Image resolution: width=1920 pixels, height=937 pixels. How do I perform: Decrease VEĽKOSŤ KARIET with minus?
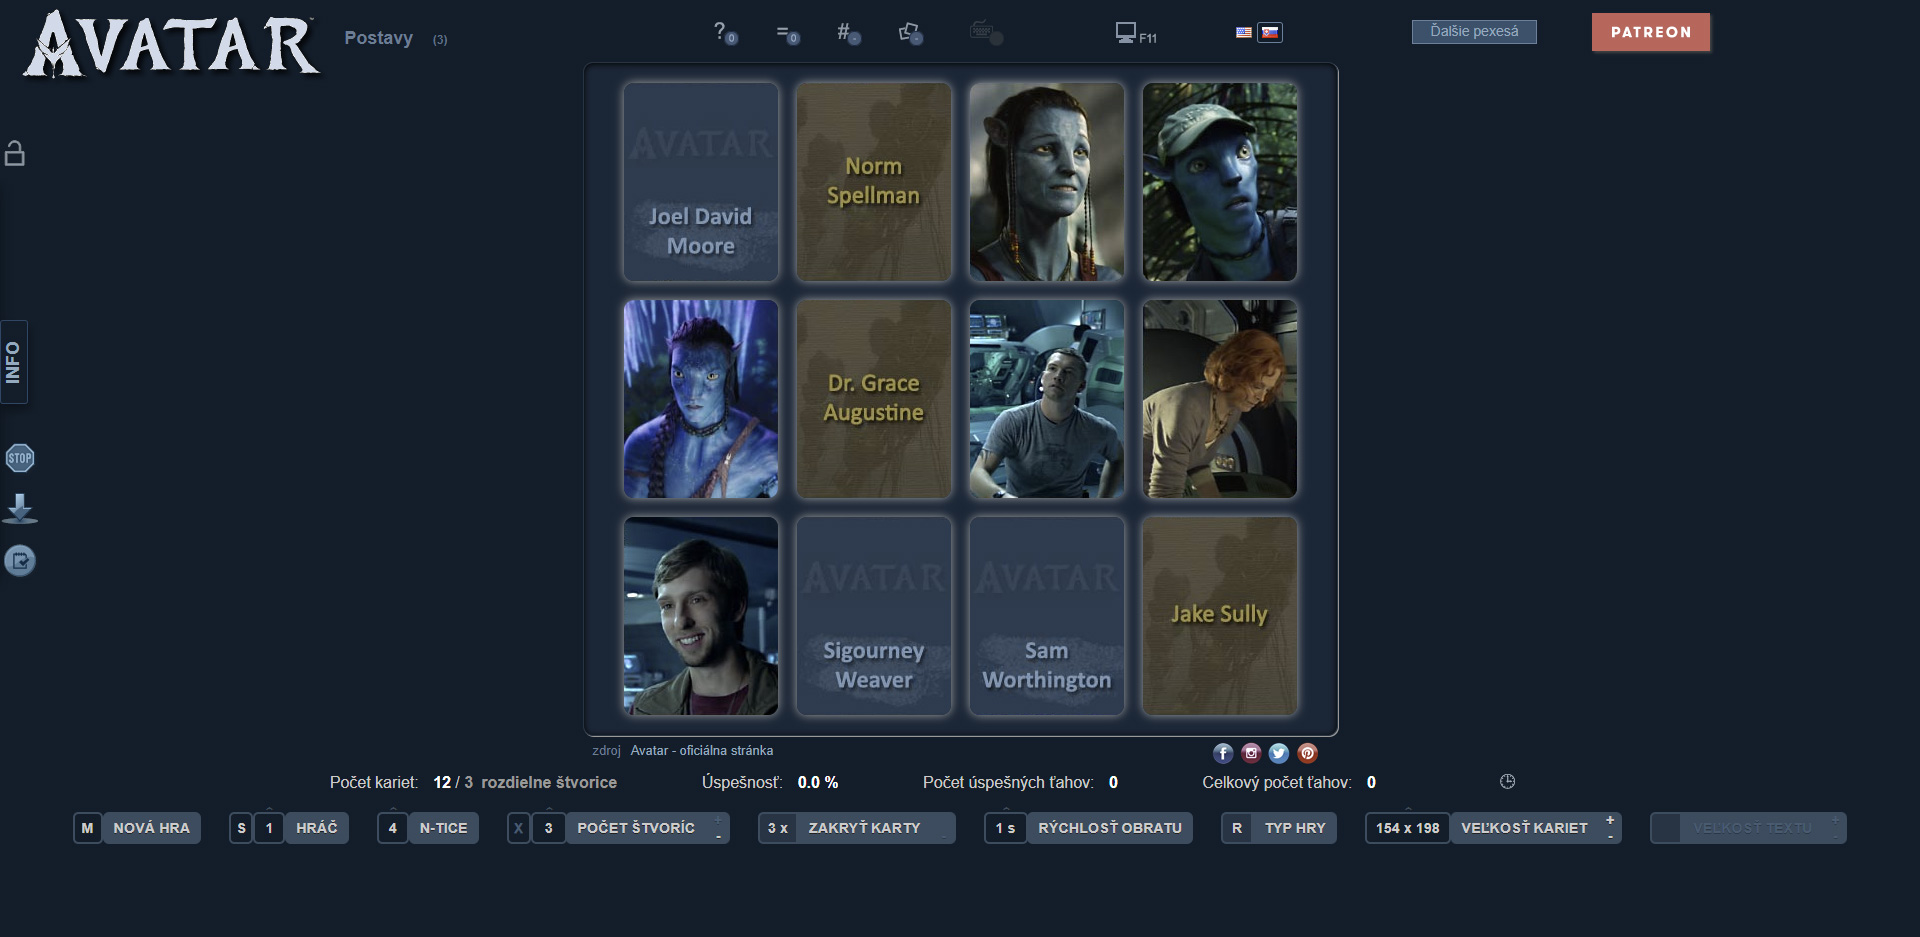pos(1610,836)
